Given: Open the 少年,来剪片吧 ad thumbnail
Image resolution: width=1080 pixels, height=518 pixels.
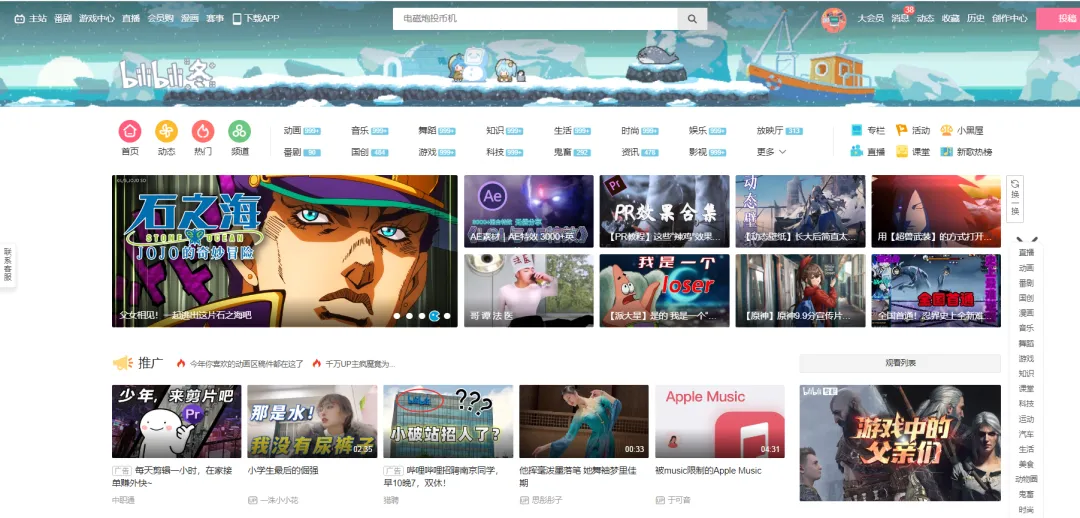Looking at the screenshot, I should click(176, 422).
